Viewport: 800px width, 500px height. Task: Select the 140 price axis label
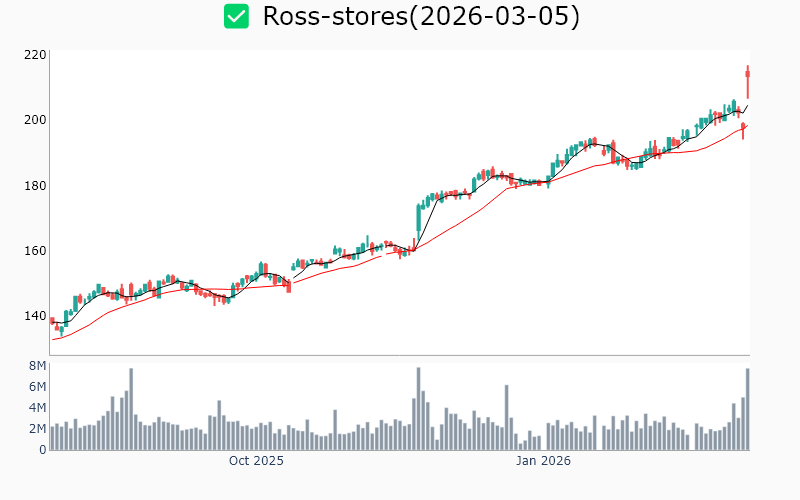[35, 317]
